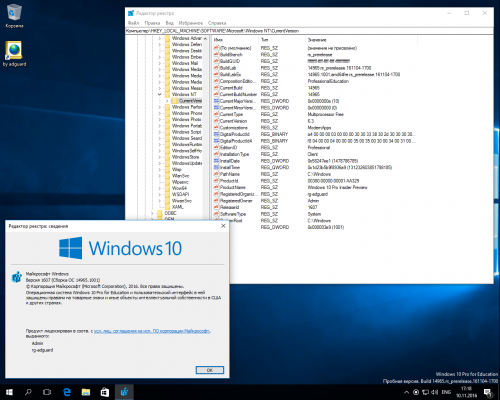Open the Правка menu

(152, 23)
